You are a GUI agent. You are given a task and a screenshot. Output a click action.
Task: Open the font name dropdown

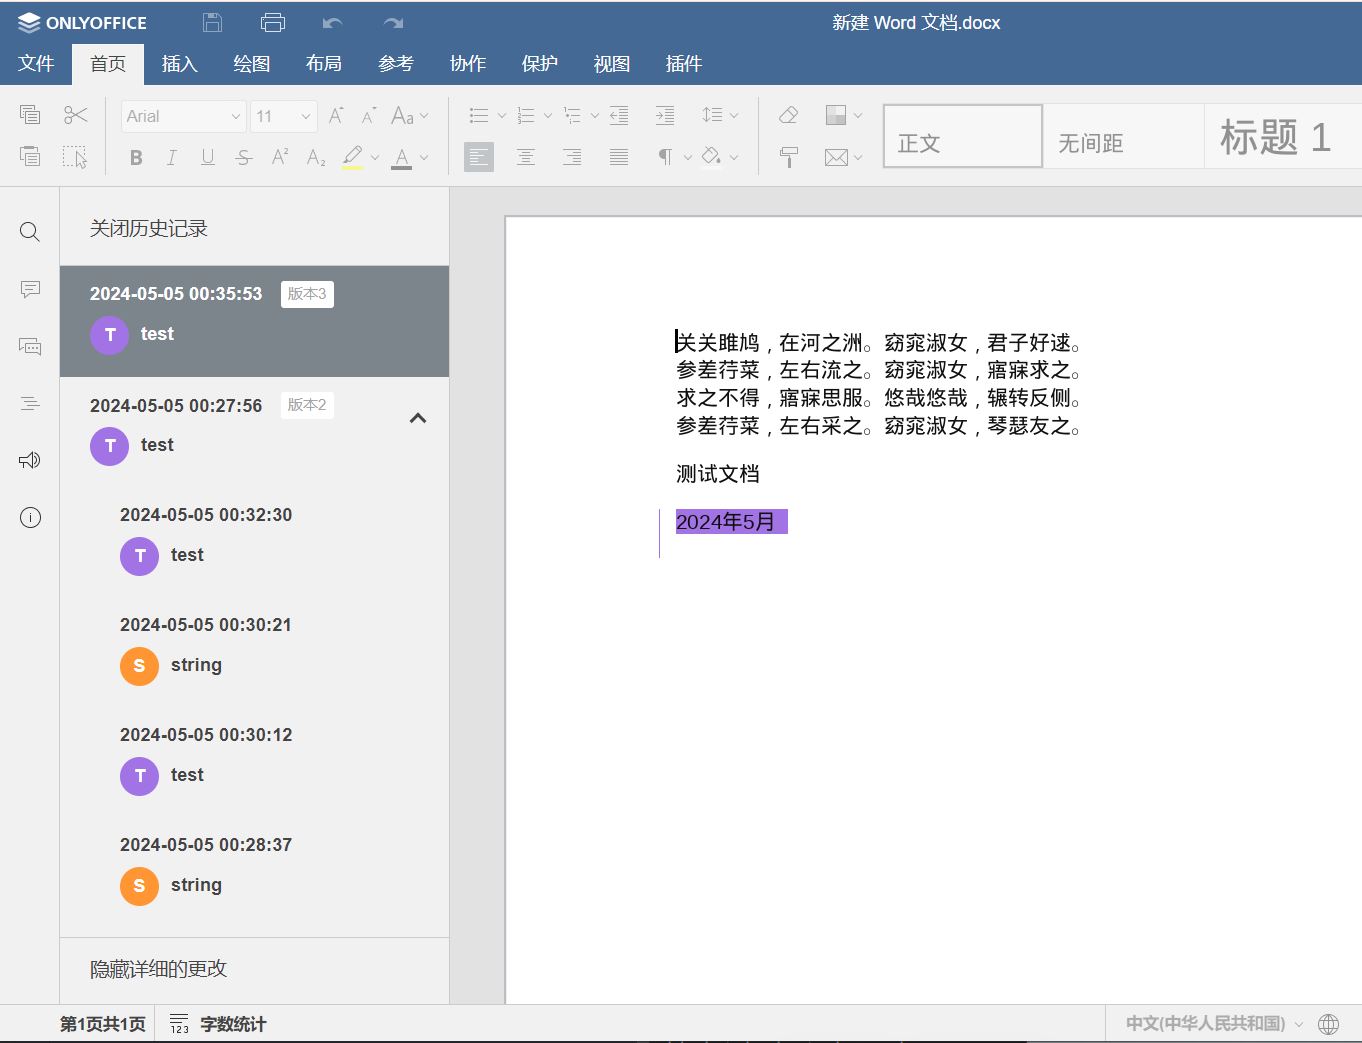click(184, 116)
